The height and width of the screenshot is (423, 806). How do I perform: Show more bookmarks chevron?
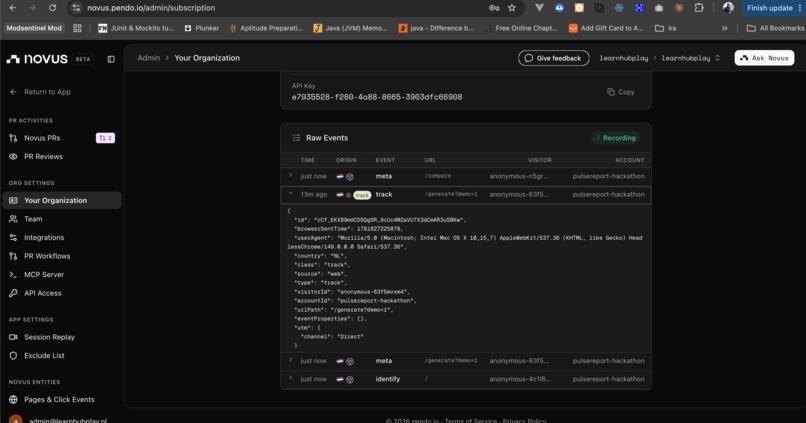point(724,28)
